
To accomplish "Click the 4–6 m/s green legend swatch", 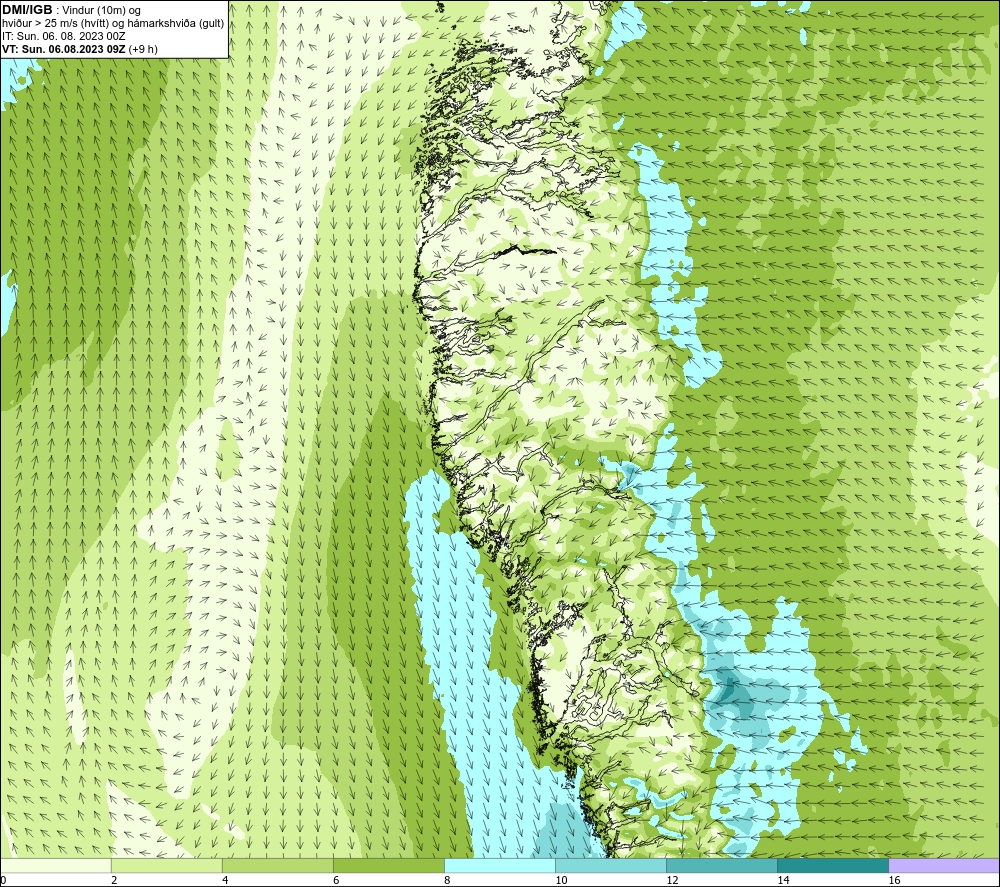I will pyautogui.click(x=277, y=865).
